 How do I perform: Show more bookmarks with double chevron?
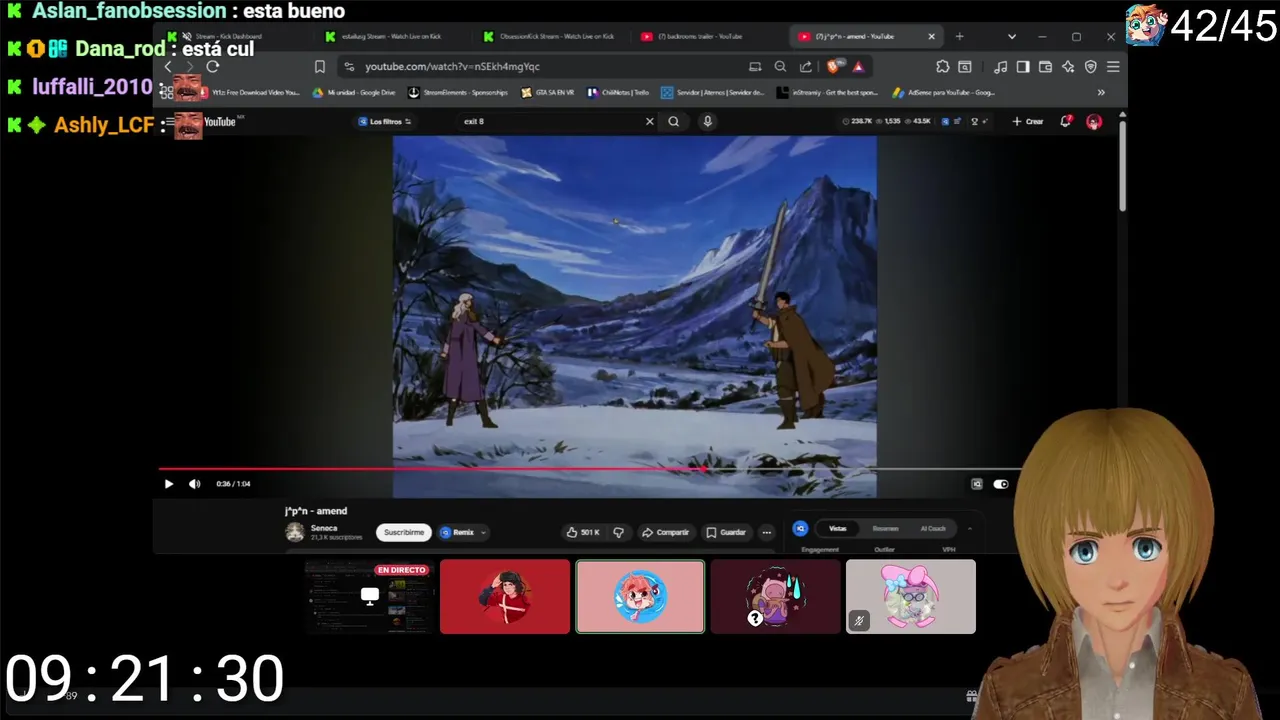[1101, 92]
